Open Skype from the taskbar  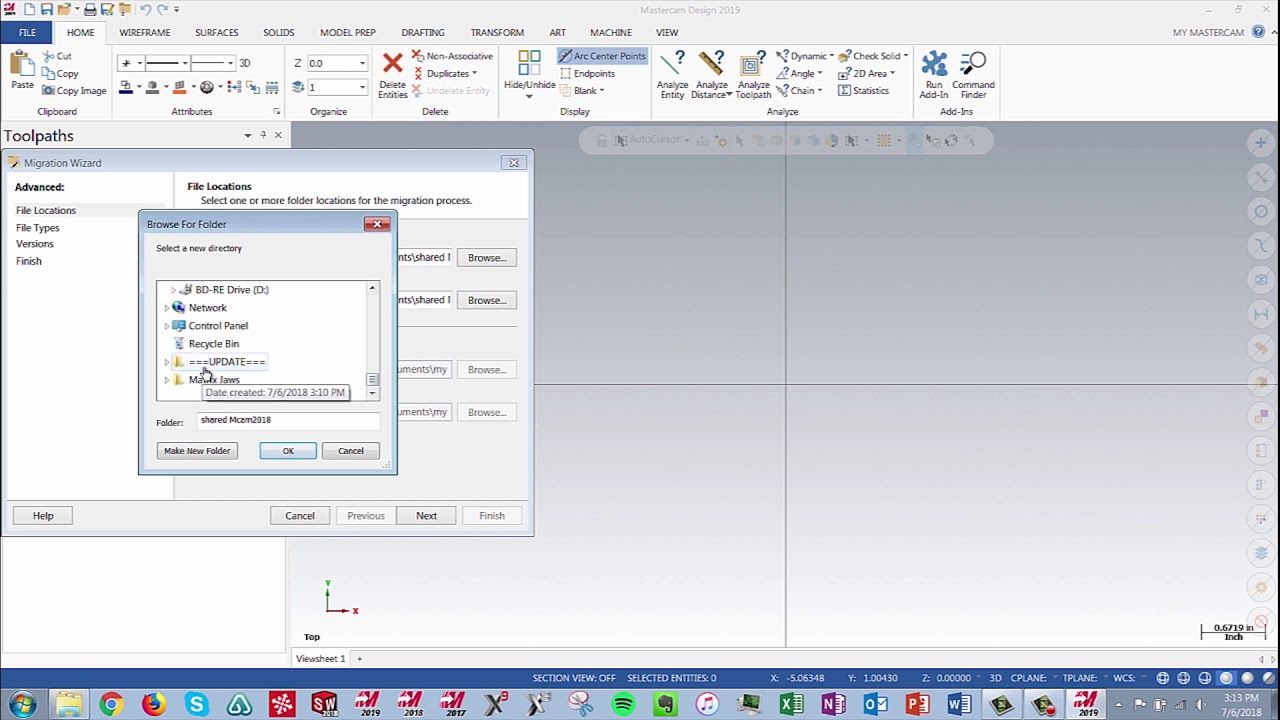pos(196,705)
